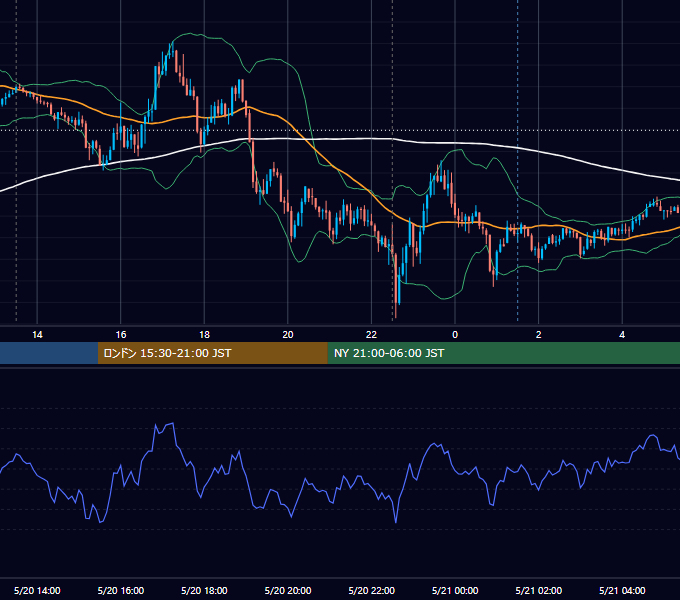
Task: Click the hour label 14 on price chart axis
Action: pos(37,335)
